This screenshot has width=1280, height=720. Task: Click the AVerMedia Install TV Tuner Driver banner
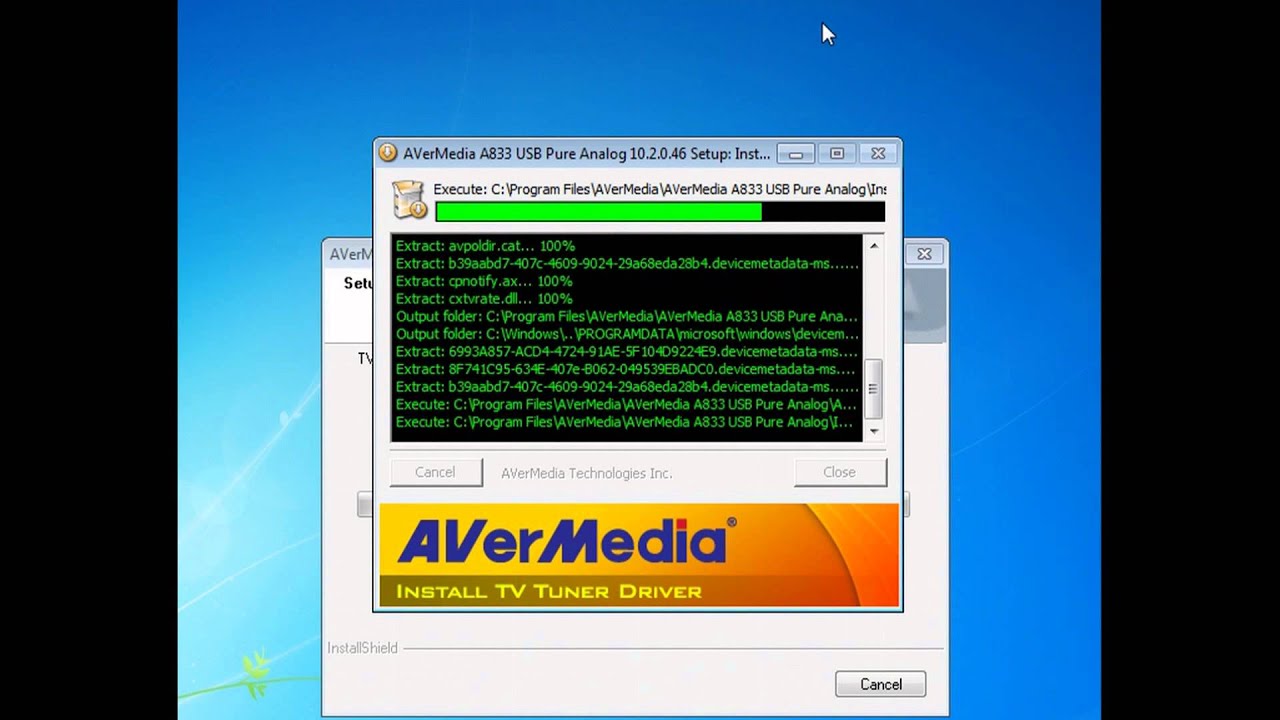(x=639, y=555)
